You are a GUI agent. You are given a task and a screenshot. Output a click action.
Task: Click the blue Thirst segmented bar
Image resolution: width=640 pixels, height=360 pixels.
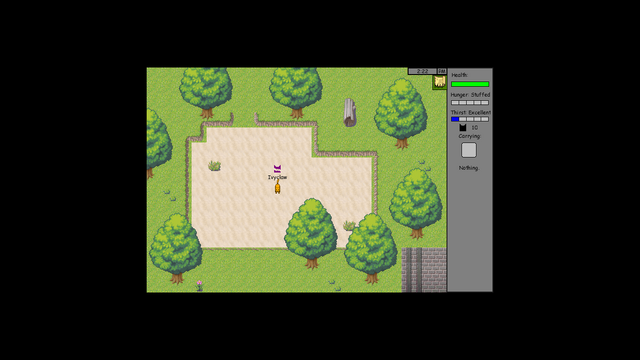470,119
